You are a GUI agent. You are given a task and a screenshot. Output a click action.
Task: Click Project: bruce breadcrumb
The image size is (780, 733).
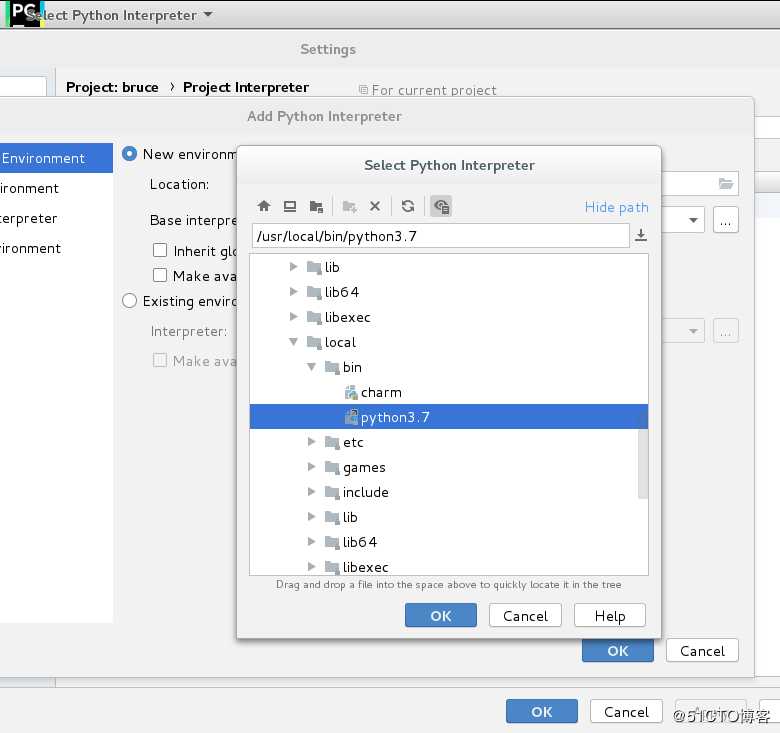click(x=112, y=87)
